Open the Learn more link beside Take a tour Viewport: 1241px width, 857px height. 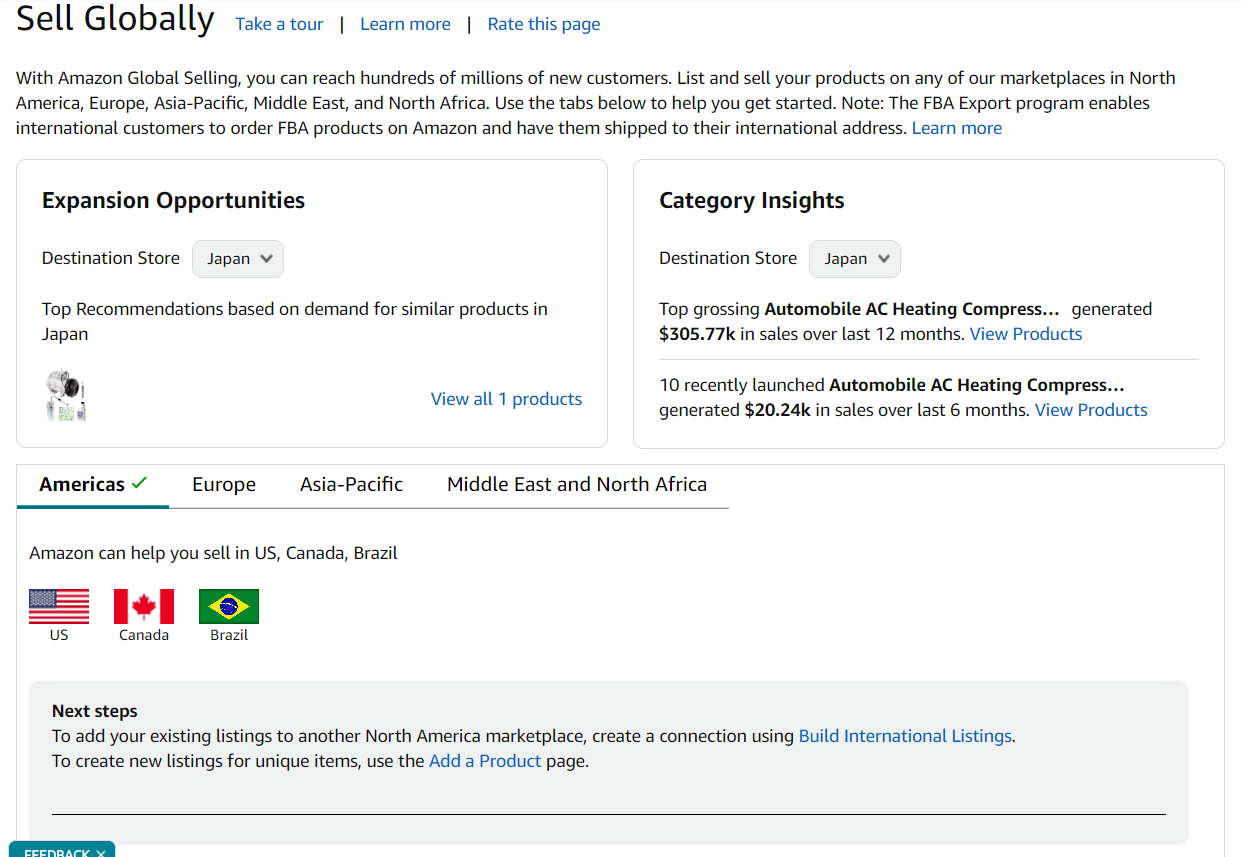[405, 24]
